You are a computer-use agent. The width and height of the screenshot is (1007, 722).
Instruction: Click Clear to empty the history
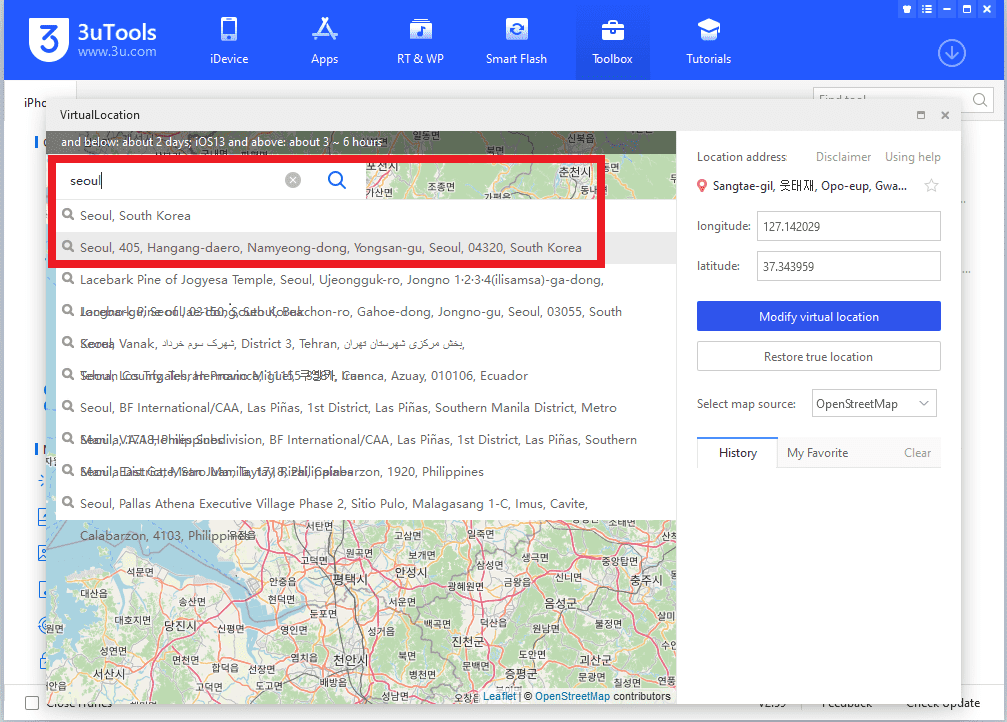coord(917,453)
